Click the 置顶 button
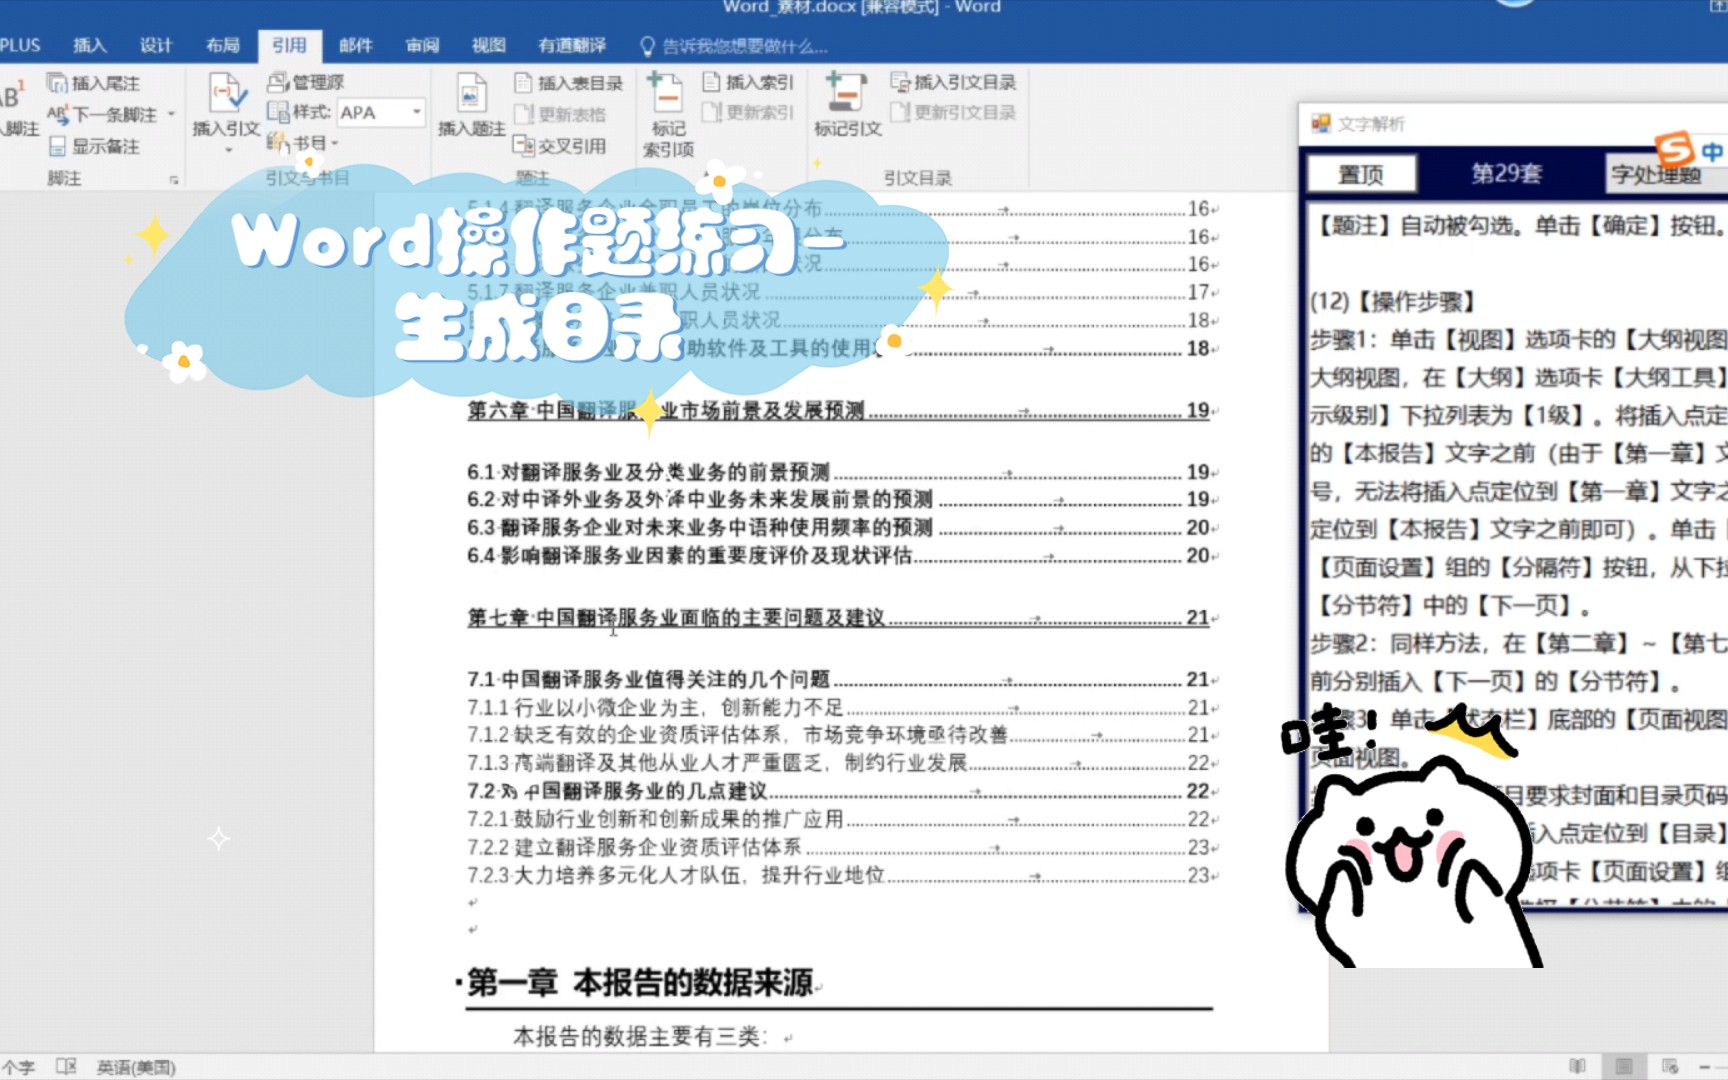Screen dimensions: 1728x1080 1363,173
